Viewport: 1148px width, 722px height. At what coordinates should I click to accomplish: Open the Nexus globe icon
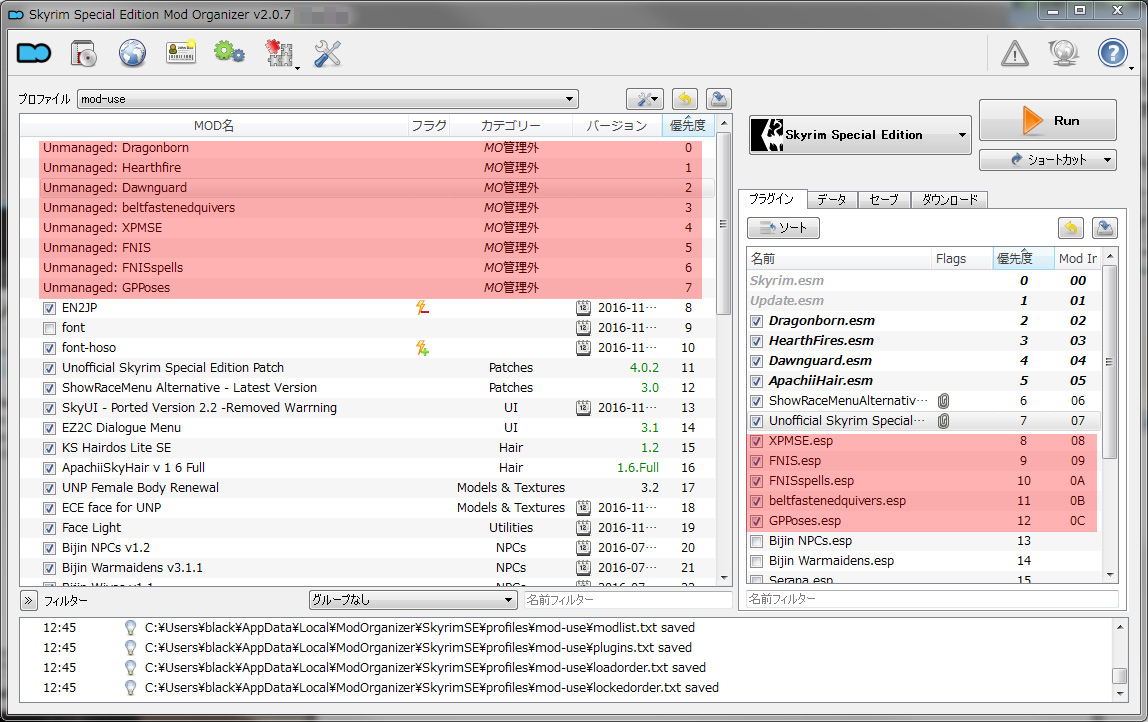click(133, 53)
